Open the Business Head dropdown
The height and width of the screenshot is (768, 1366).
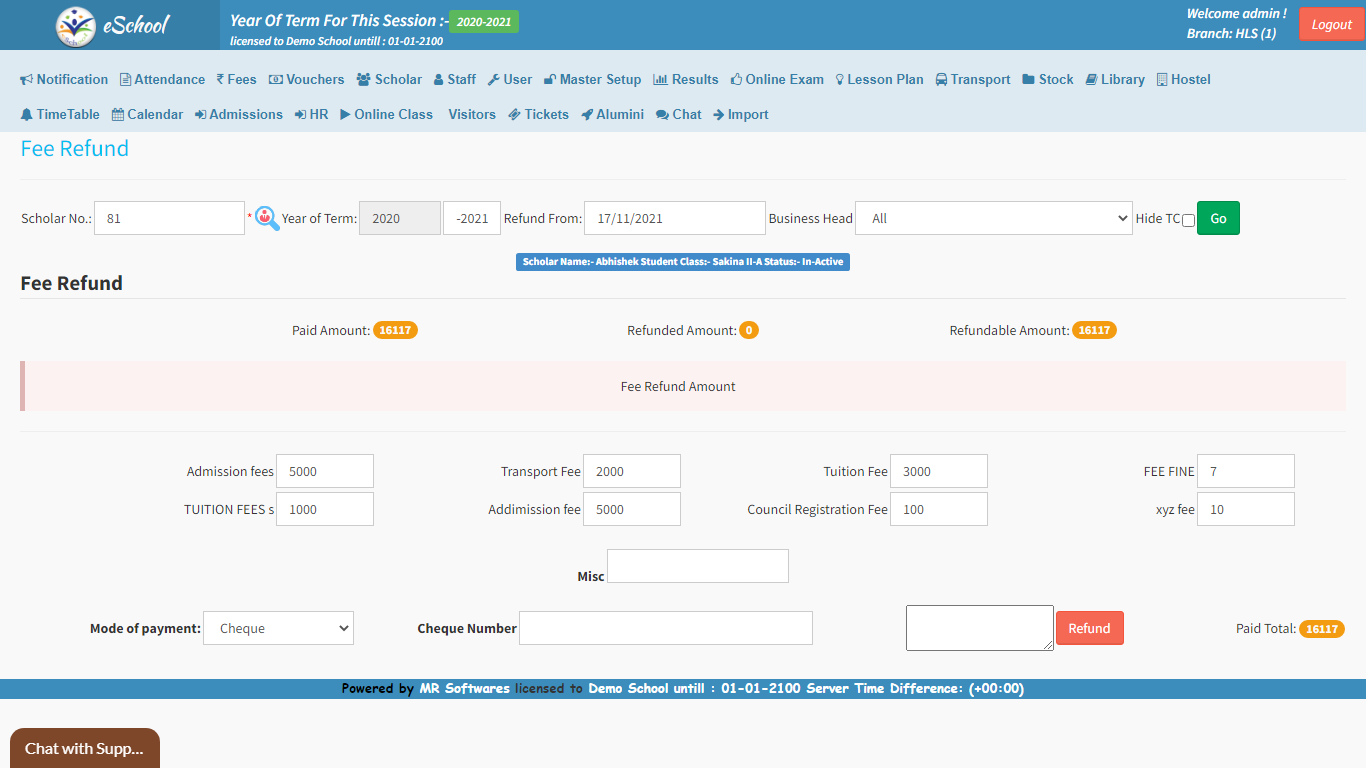pos(992,218)
